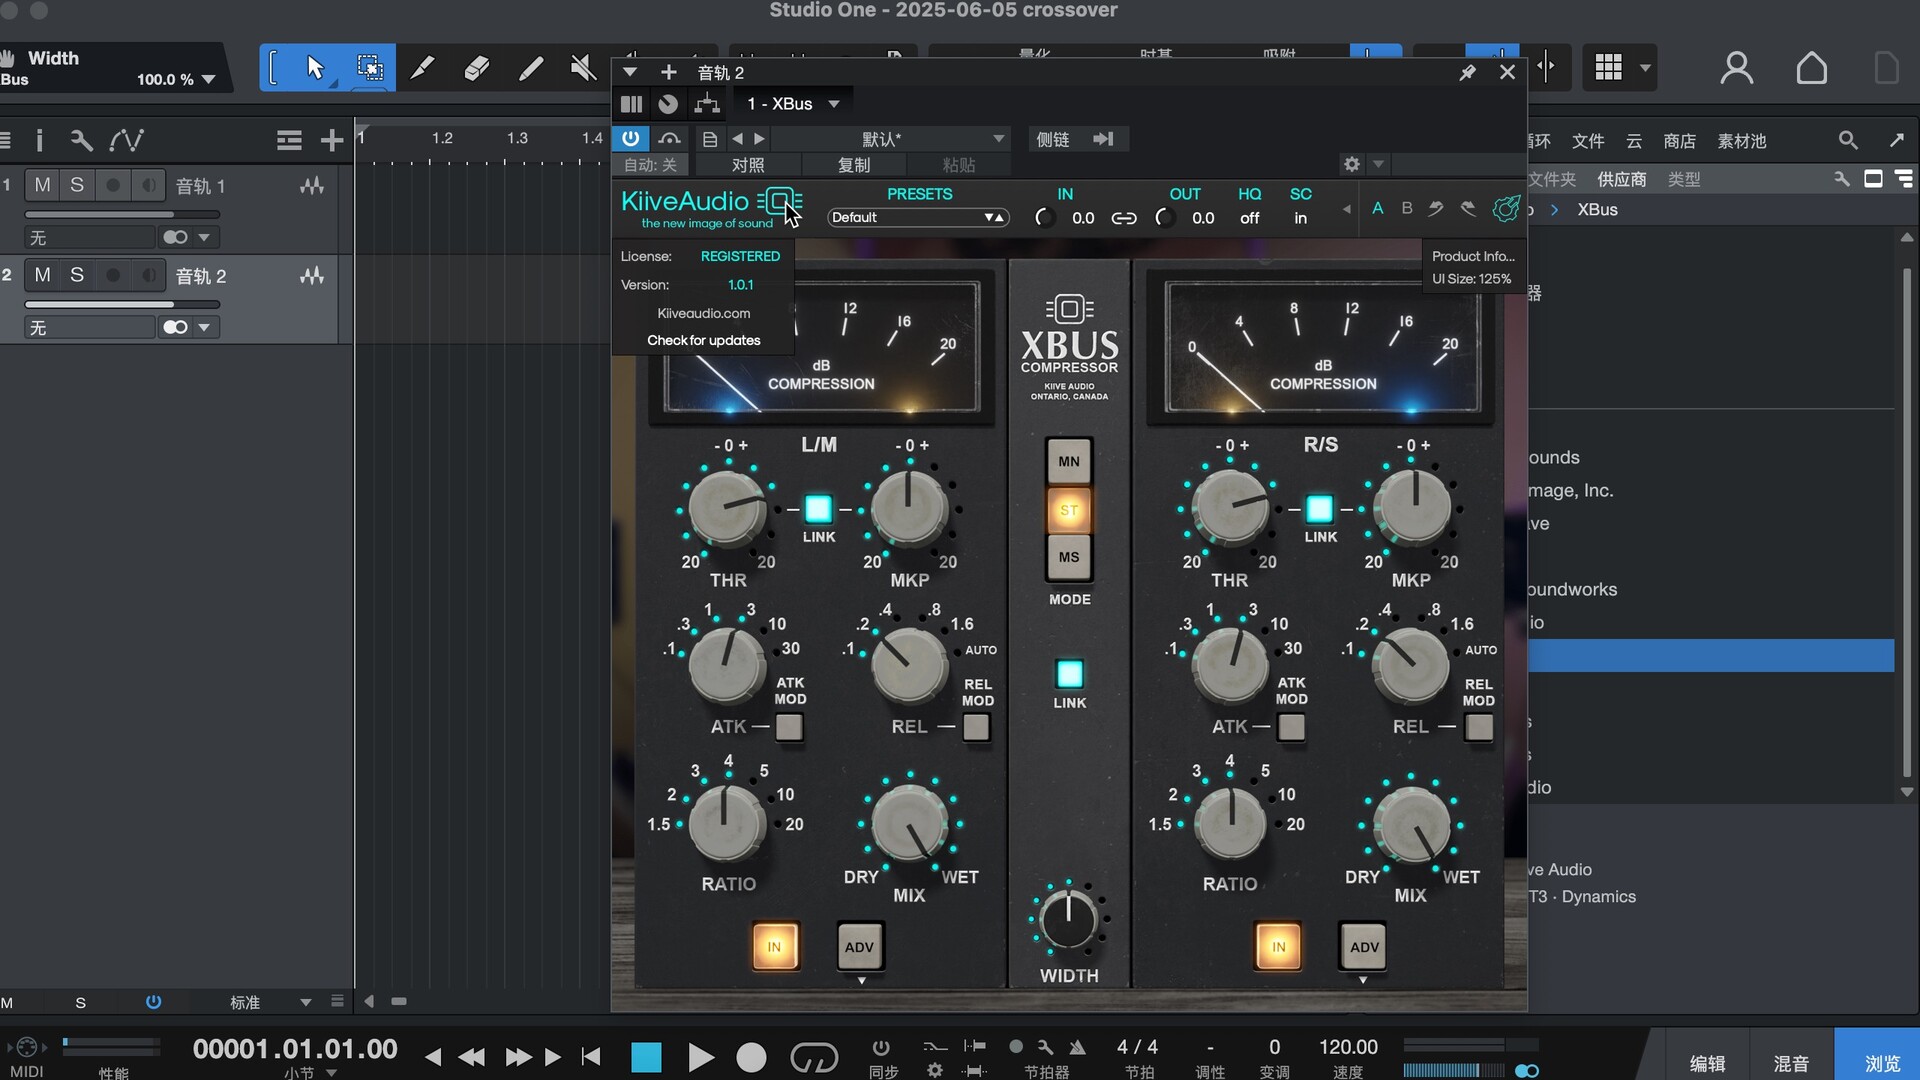Undo with the XBus undo arrow
1920x1080 pixels.
click(x=1436, y=208)
